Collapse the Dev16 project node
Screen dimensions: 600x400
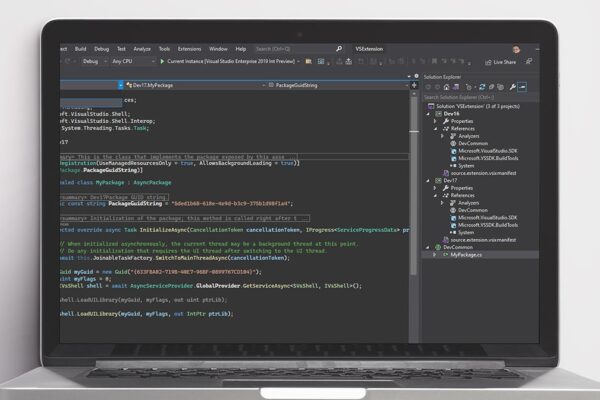[428, 114]
